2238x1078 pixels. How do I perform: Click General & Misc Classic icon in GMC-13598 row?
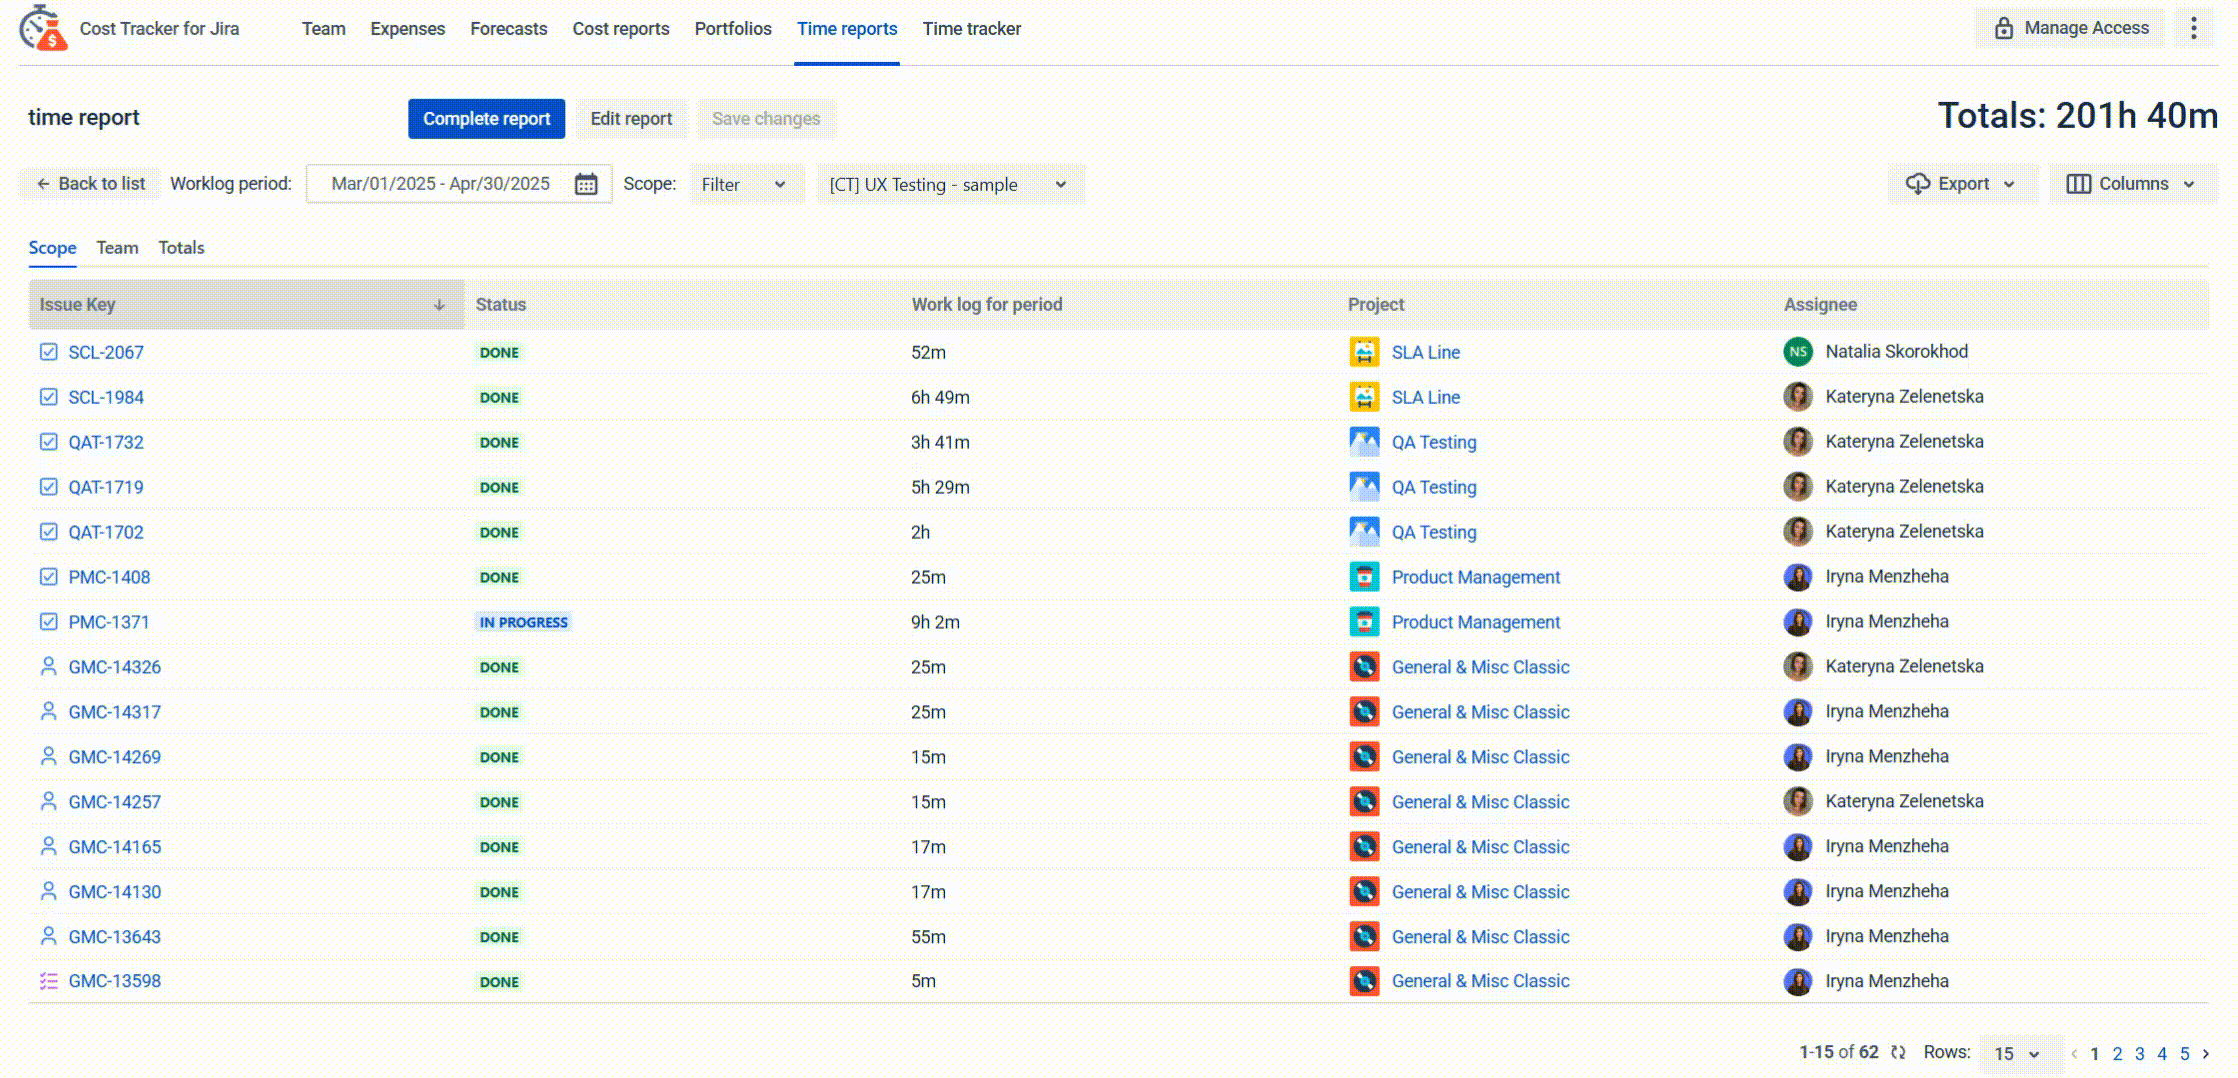point(1364,981)
